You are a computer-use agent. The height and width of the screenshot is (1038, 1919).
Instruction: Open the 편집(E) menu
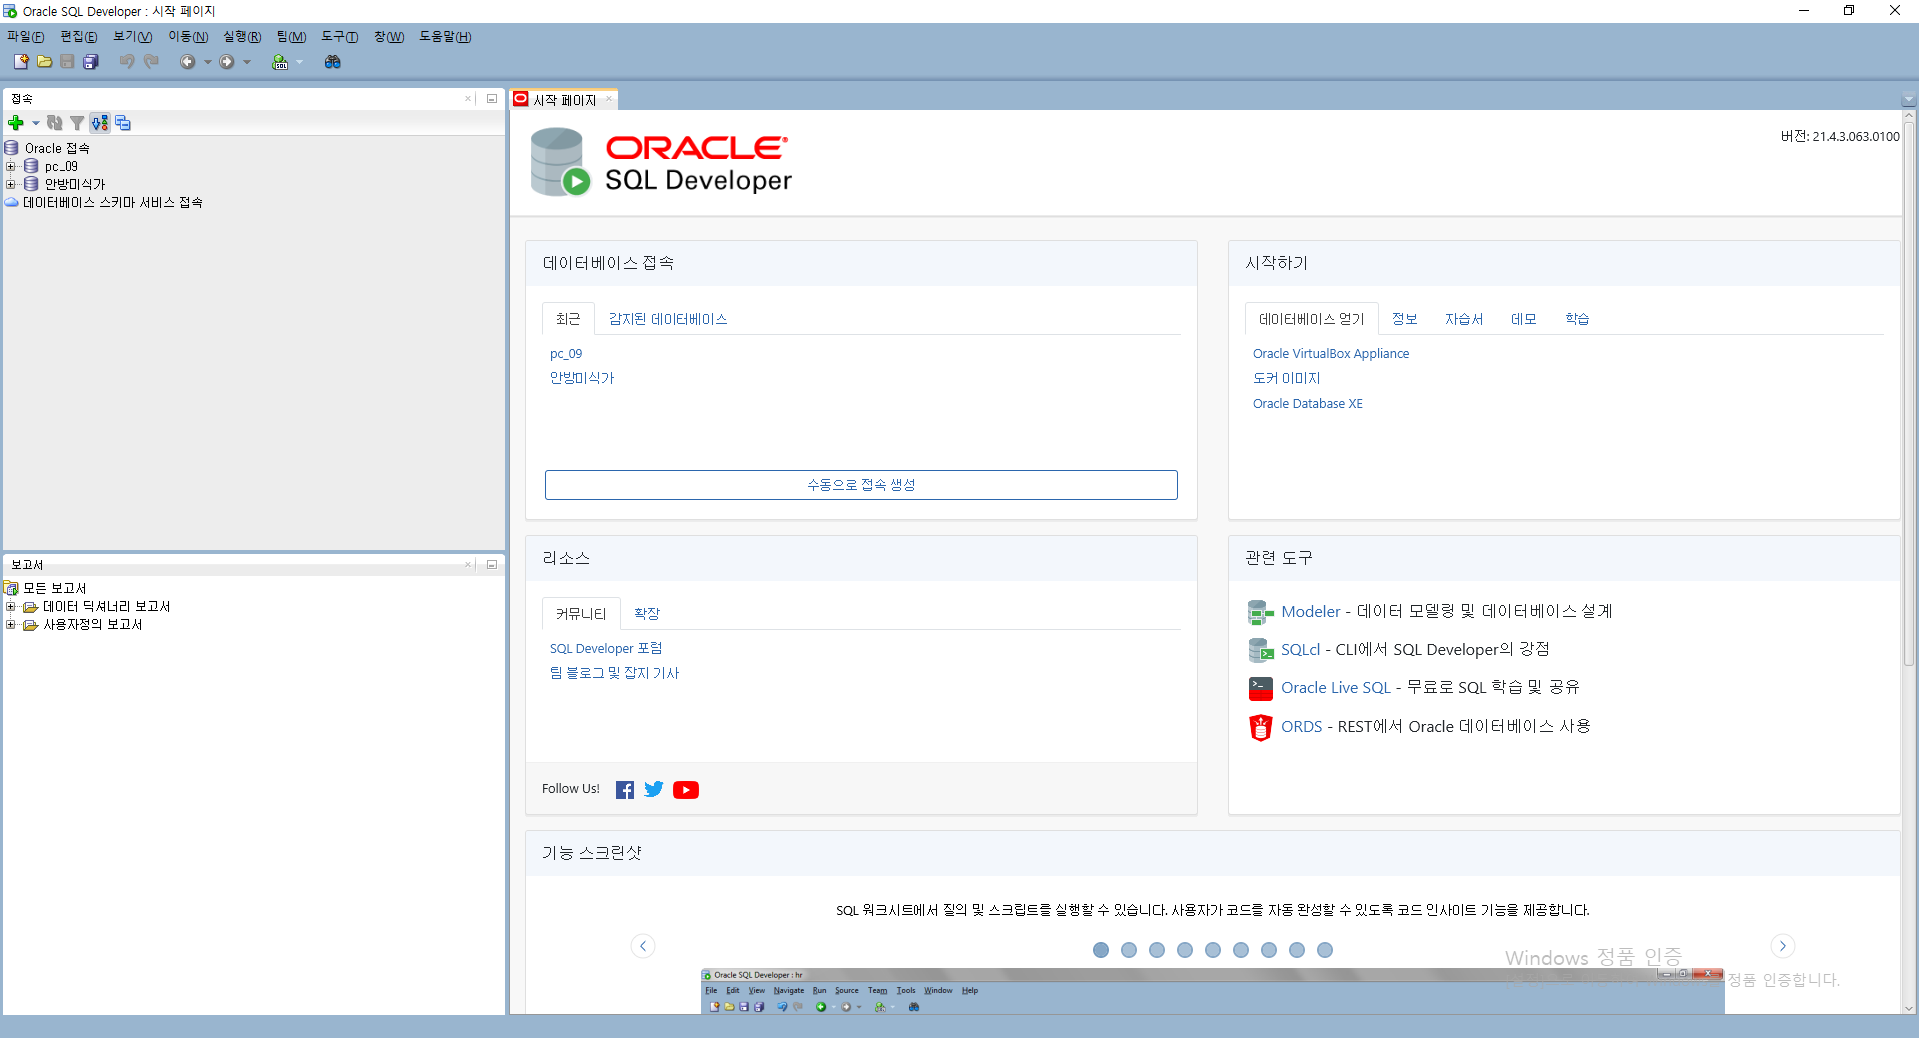pos(79,36)
